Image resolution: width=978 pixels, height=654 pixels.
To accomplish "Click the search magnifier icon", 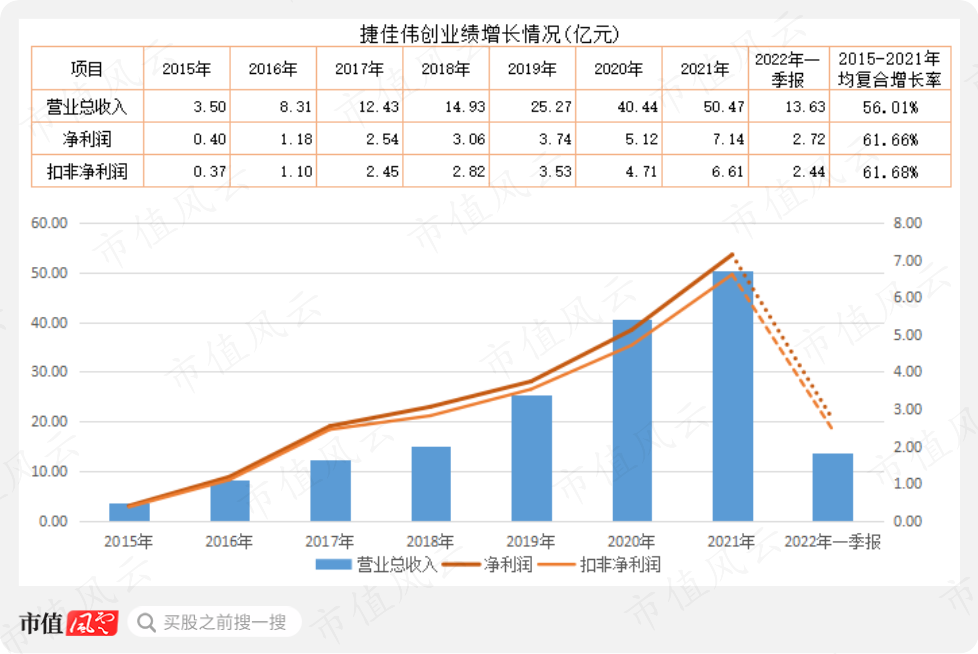I will (x=147, y=622).
